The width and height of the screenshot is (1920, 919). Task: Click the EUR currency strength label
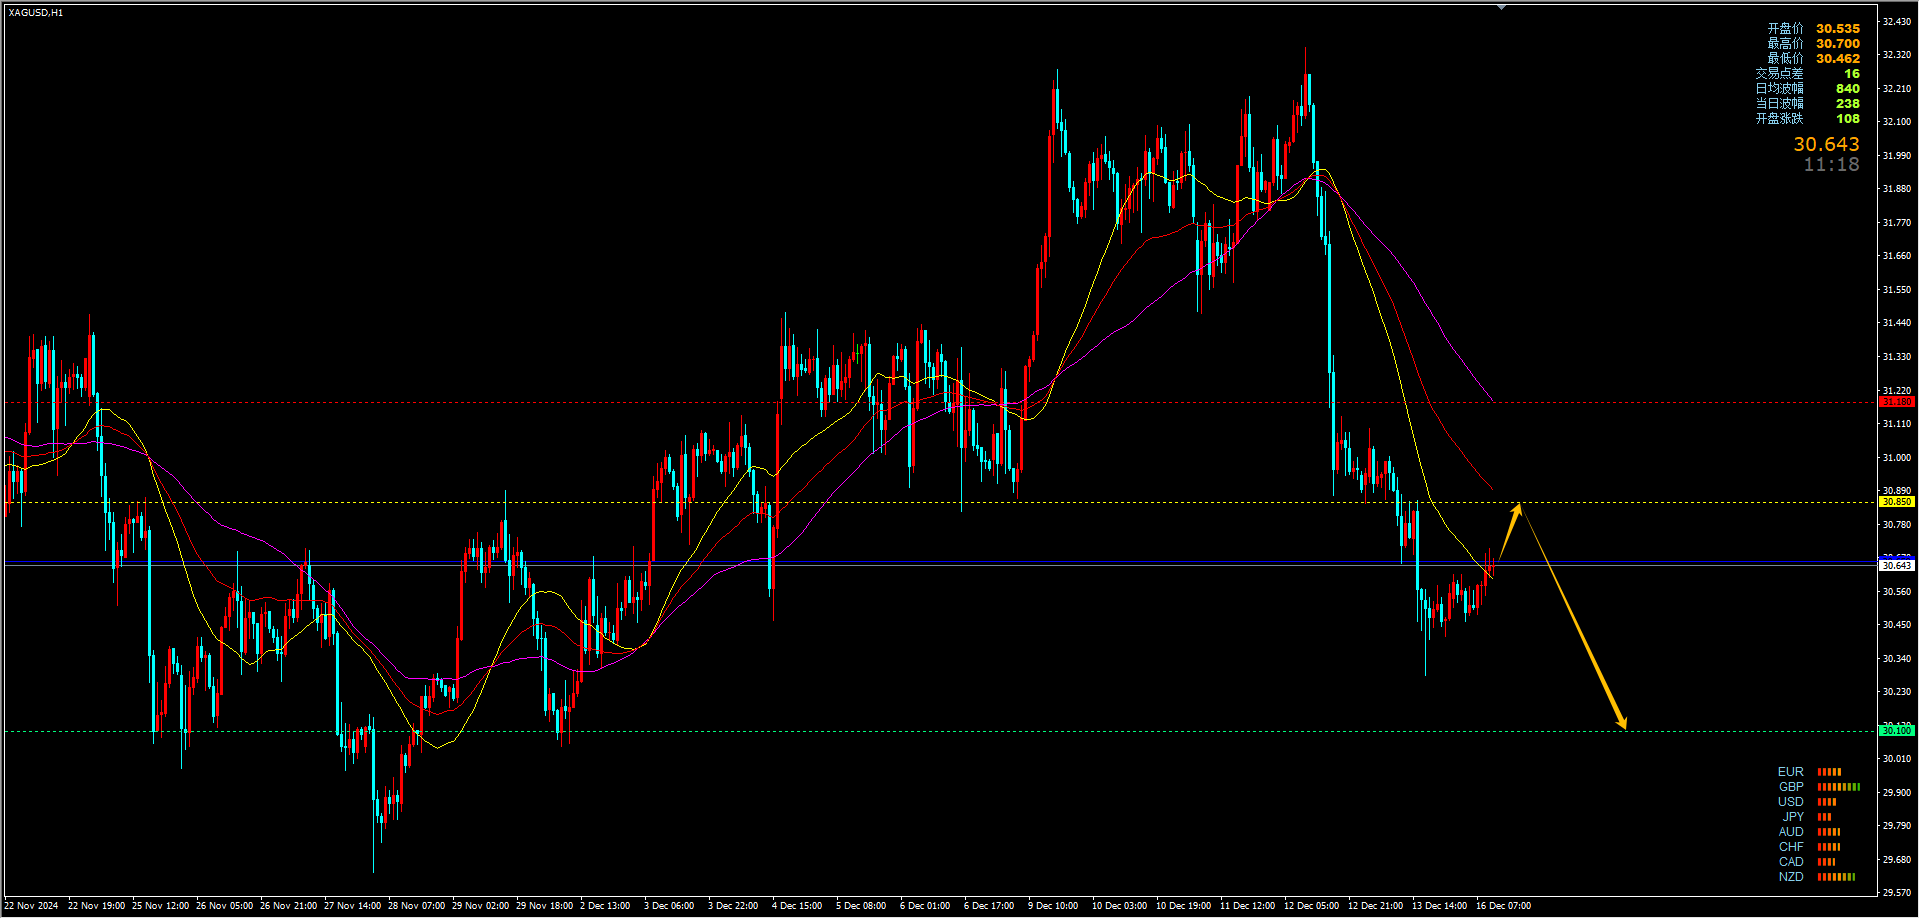(x=1791, y=772)
